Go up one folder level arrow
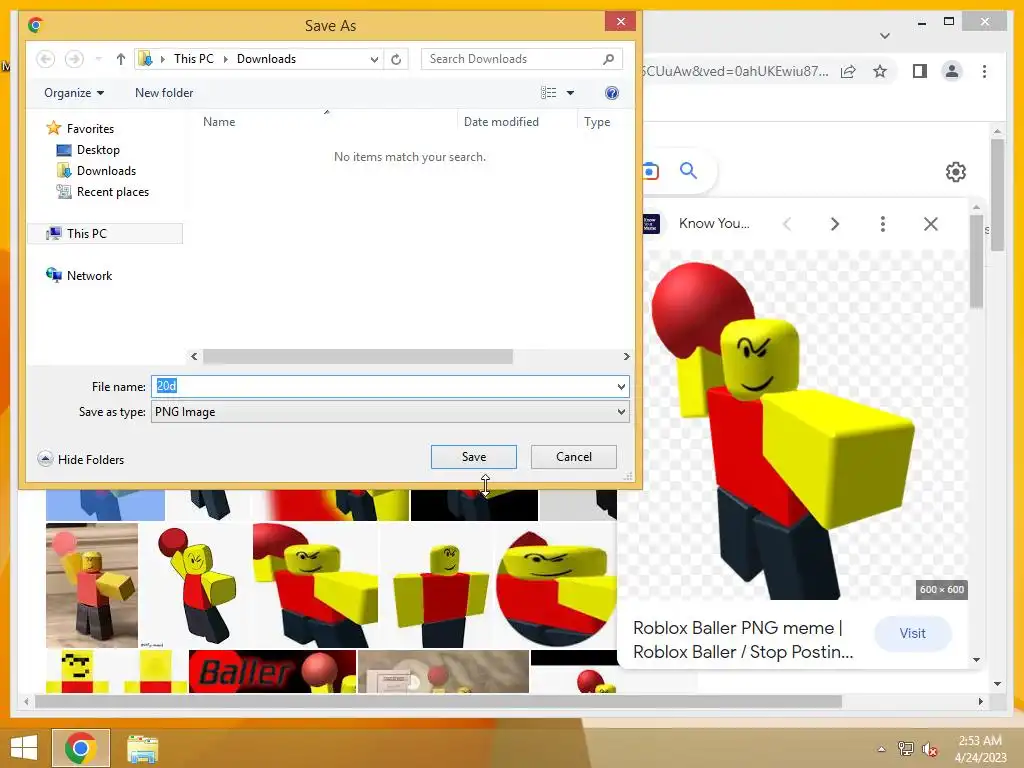Screen dimensions: 1024x768 (x=121, y=59)
